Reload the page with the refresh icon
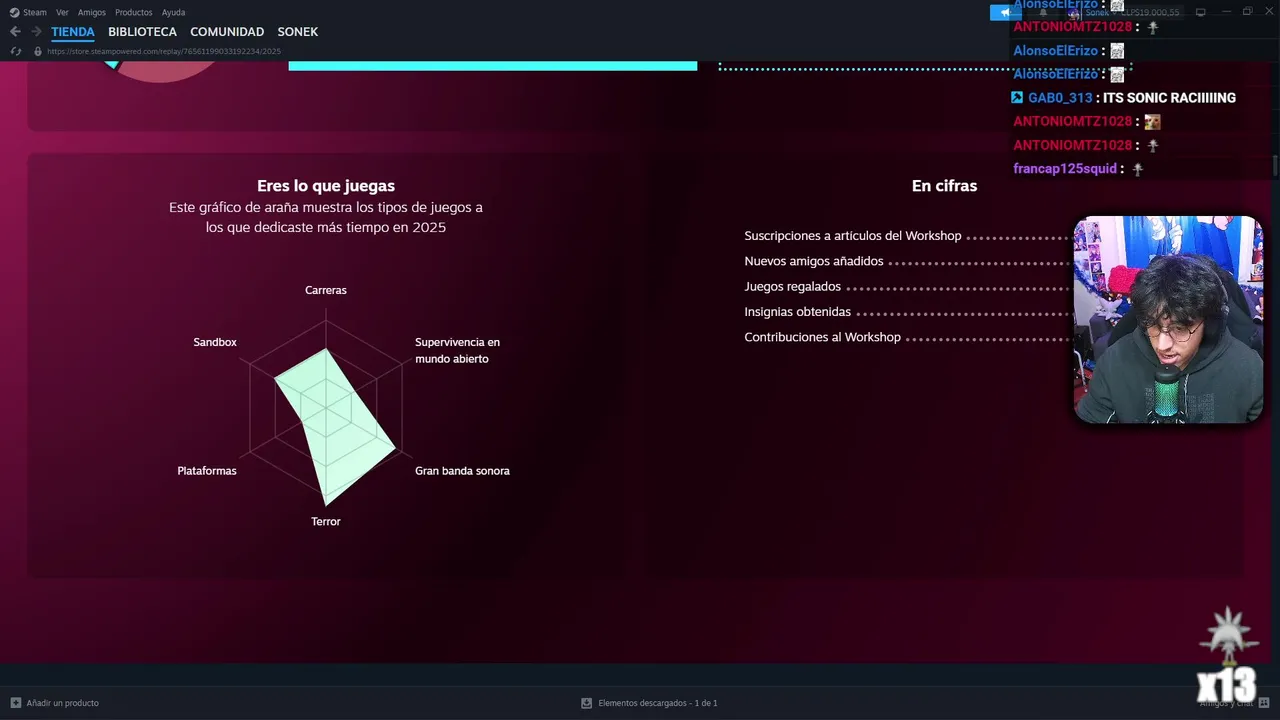1280x720 pixels. [x=15, y=51]
